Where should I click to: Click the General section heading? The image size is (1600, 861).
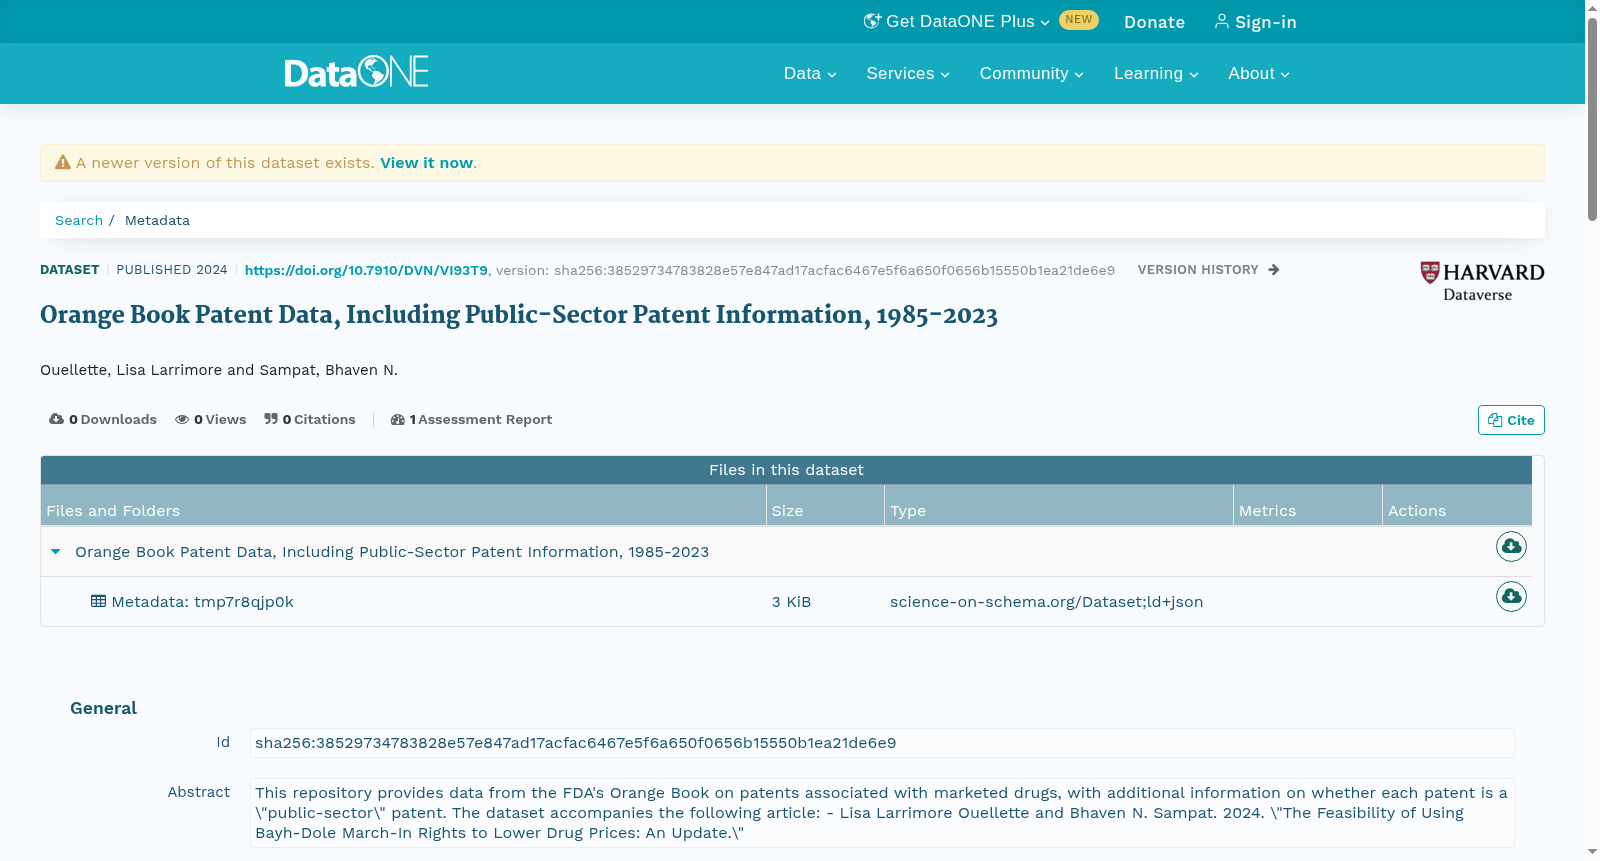pos(103,708)
